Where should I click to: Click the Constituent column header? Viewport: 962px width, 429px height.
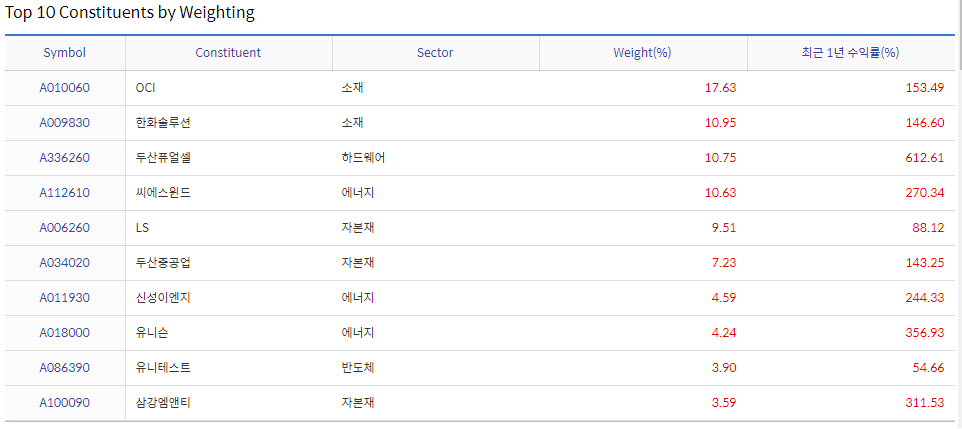pyautogui.click(x=228, y=53)
